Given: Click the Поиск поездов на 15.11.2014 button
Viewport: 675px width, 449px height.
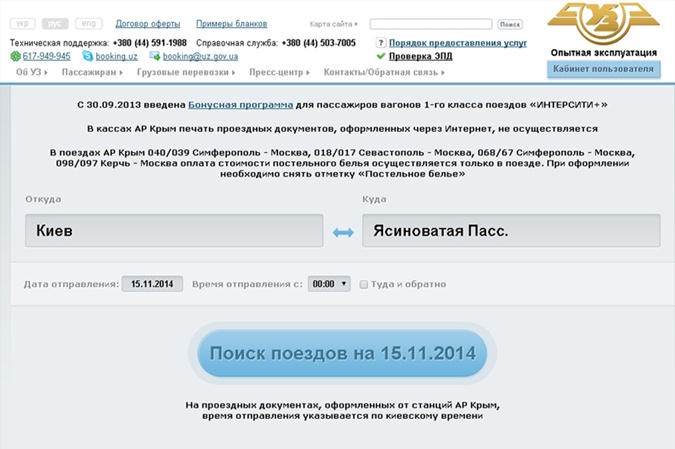Looking at the screenshot, I should (x=342, y=354).
